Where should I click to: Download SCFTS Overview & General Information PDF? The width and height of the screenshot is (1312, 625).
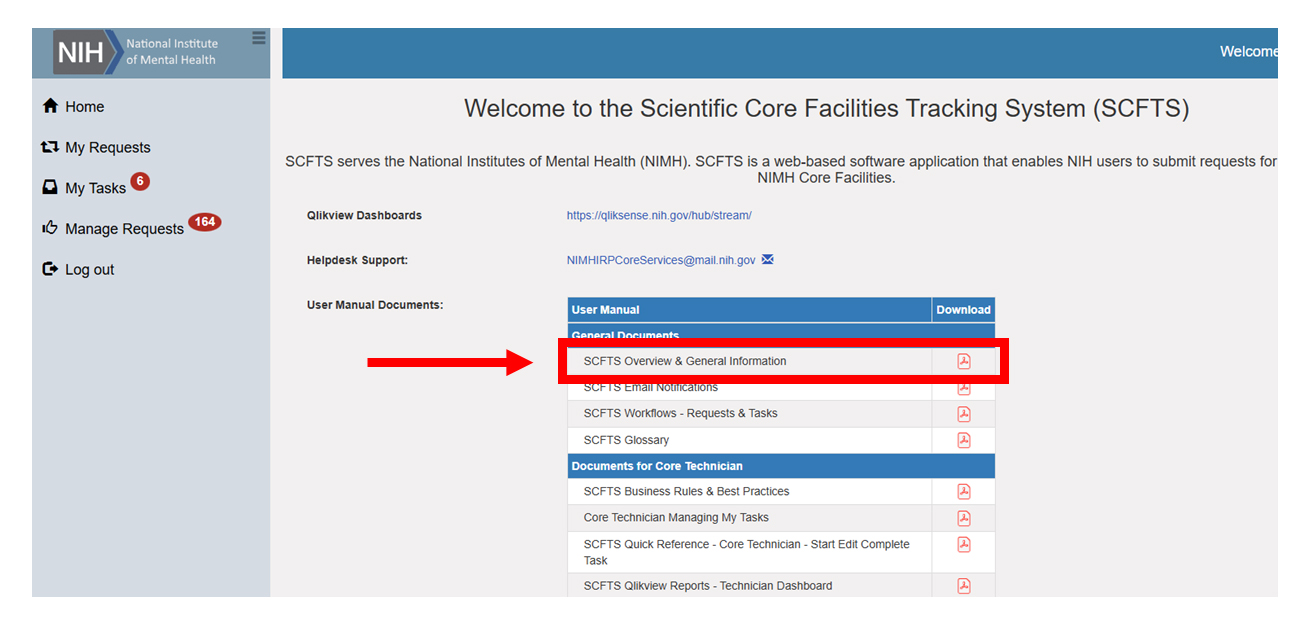963,361
